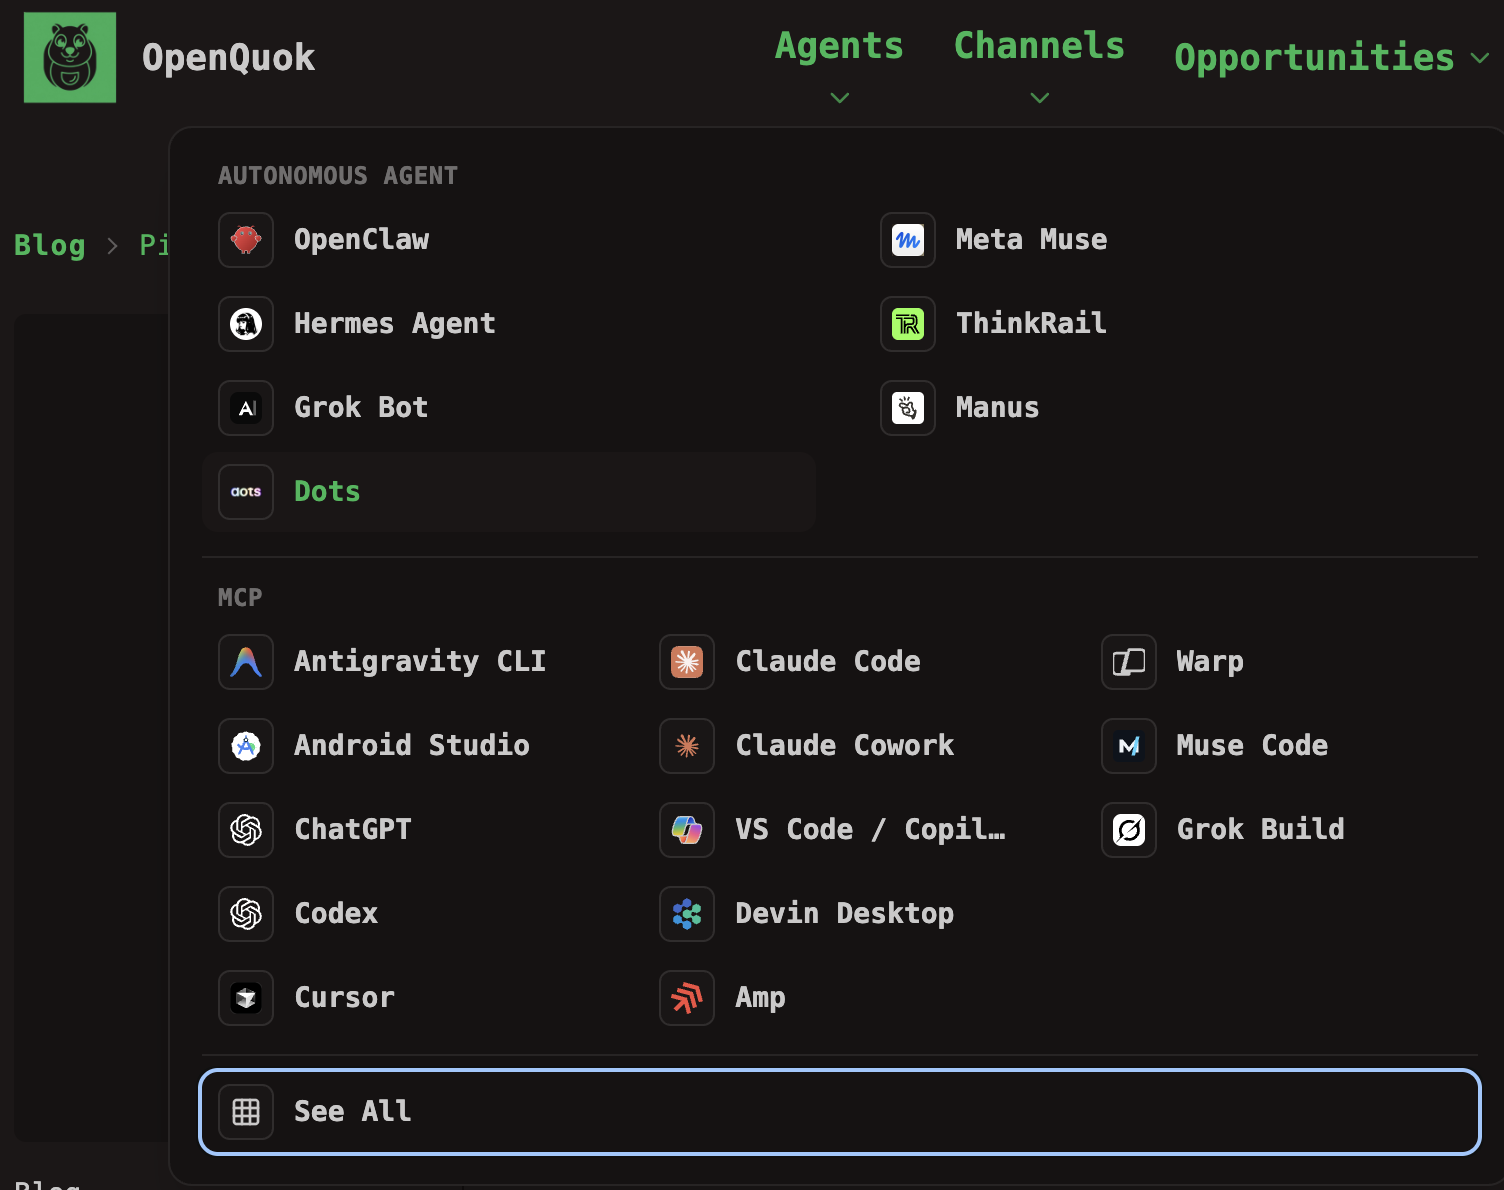Select the Warp icon
1504x1190 pixels.
pos(1129,662)
